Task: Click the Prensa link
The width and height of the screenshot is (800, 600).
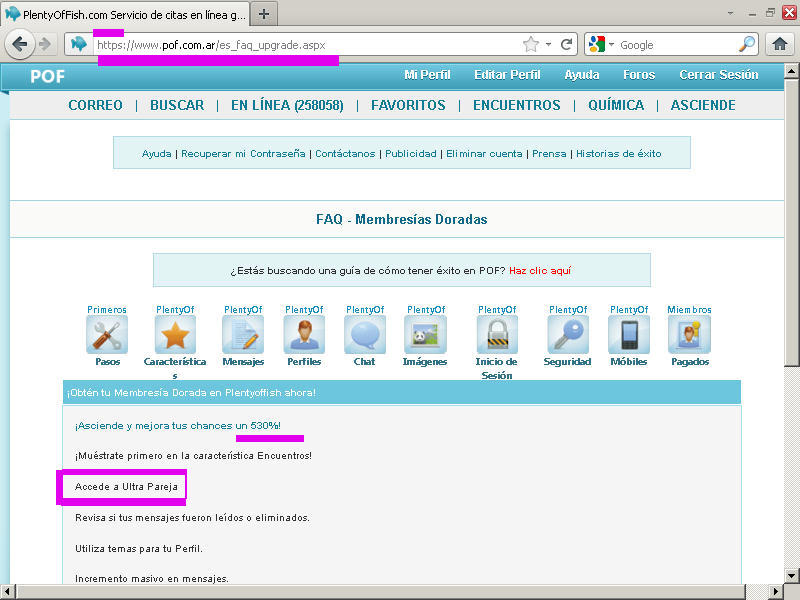Action: coord(549,154)
